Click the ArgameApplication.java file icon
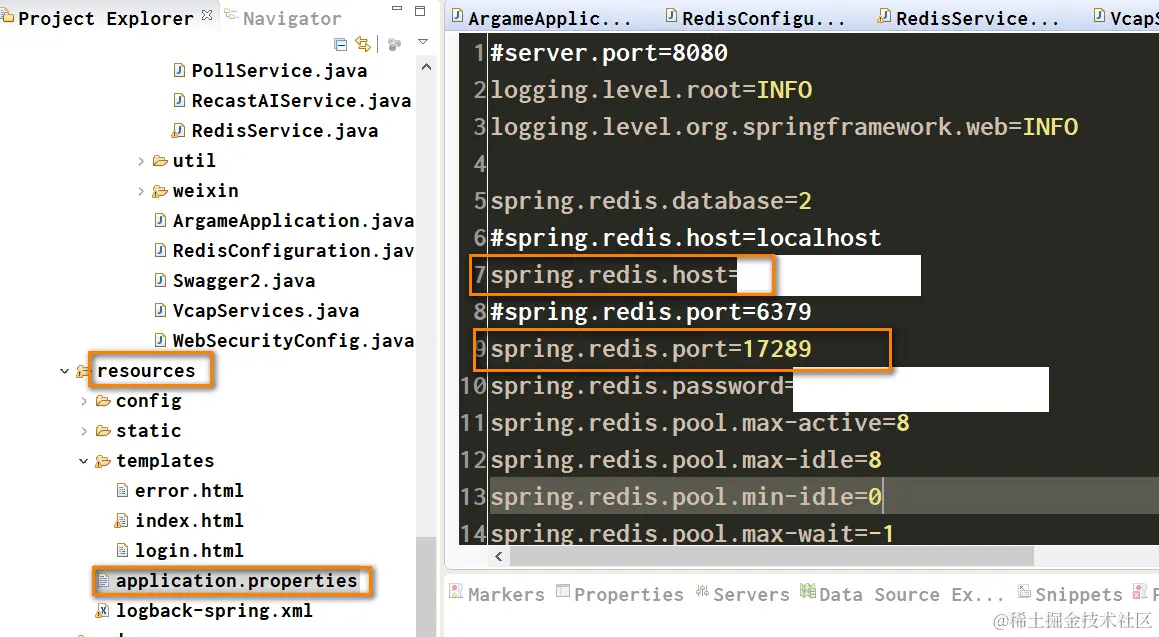Image resolution: width=1159 pixels, height=637 pixels. 160,220
